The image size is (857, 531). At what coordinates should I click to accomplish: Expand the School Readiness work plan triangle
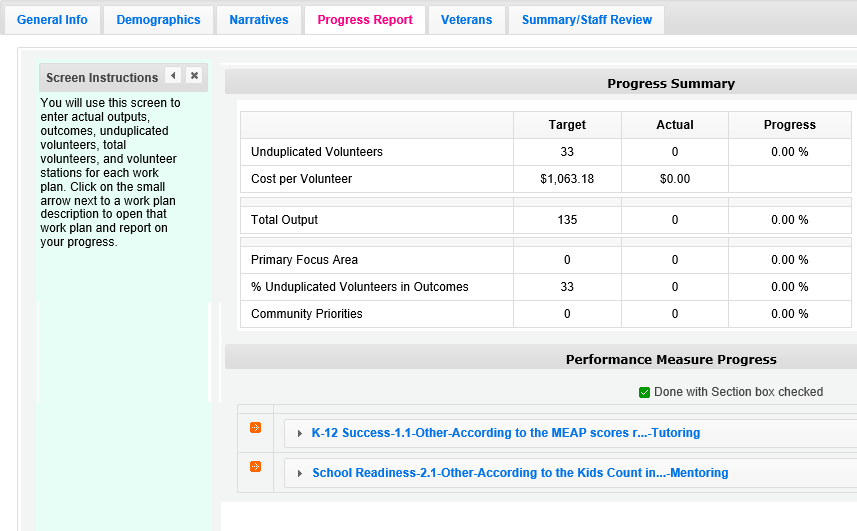click(300, 473)
